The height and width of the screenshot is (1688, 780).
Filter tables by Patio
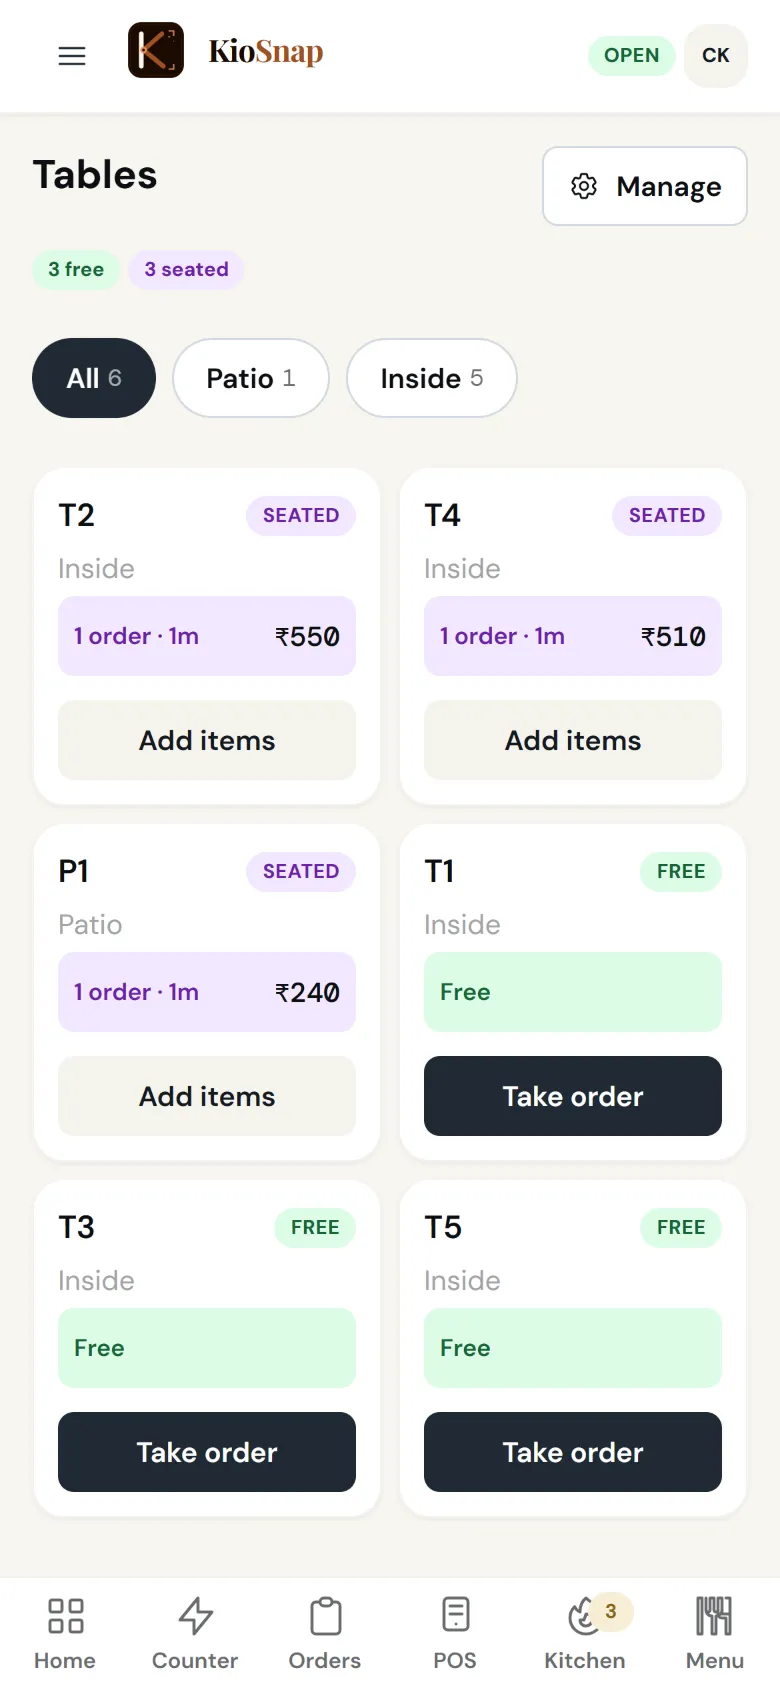(x=251, y=378)
